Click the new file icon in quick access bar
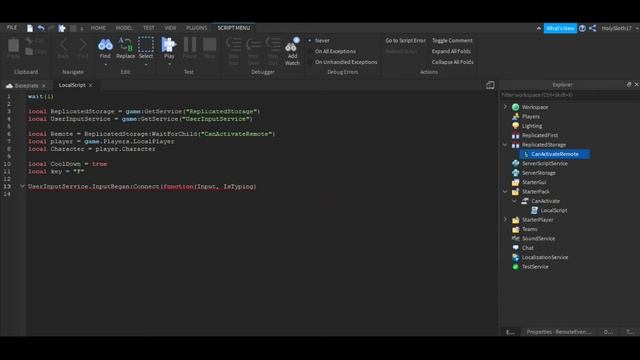 pyautogui.click(x=30, y=28)
